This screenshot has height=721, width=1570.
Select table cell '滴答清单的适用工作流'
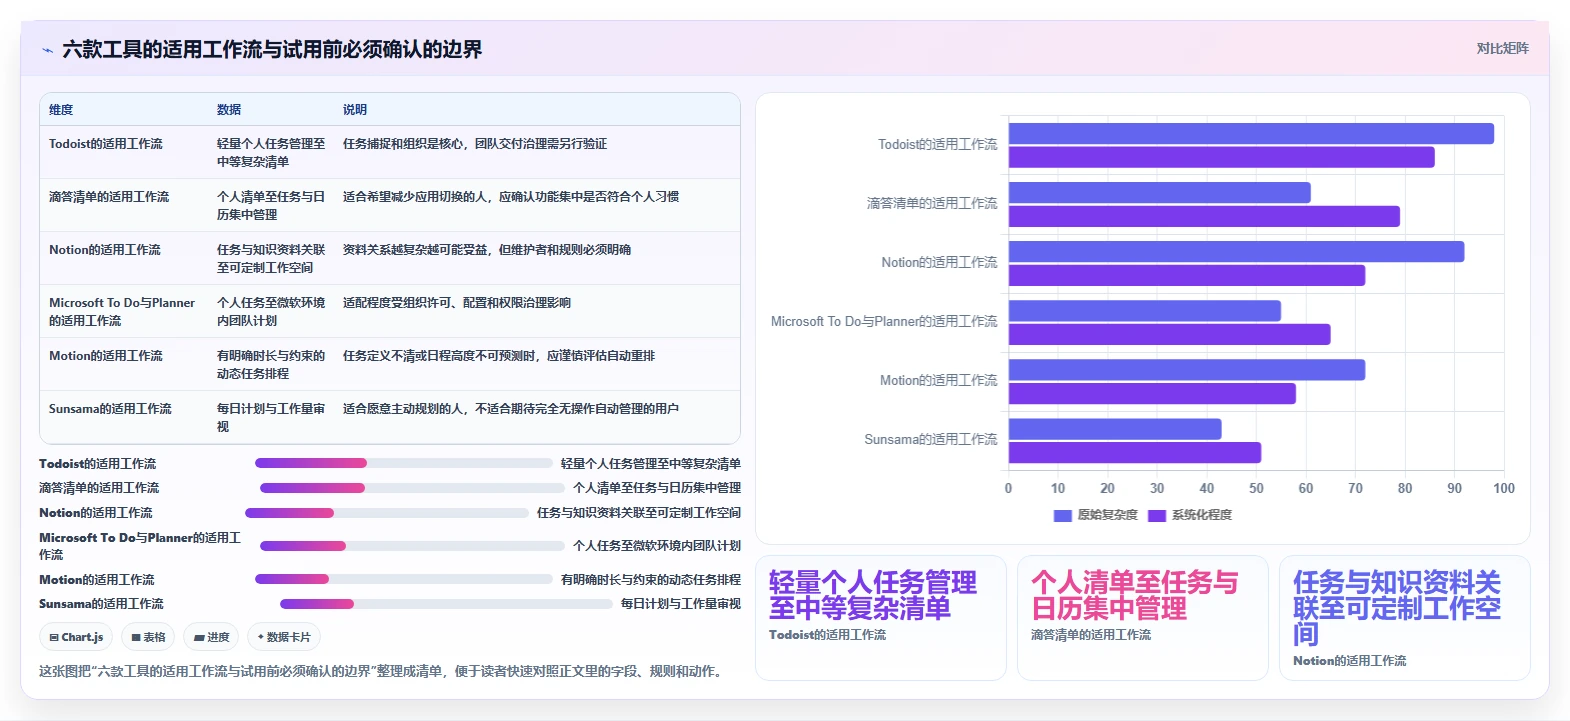(109, 197)
